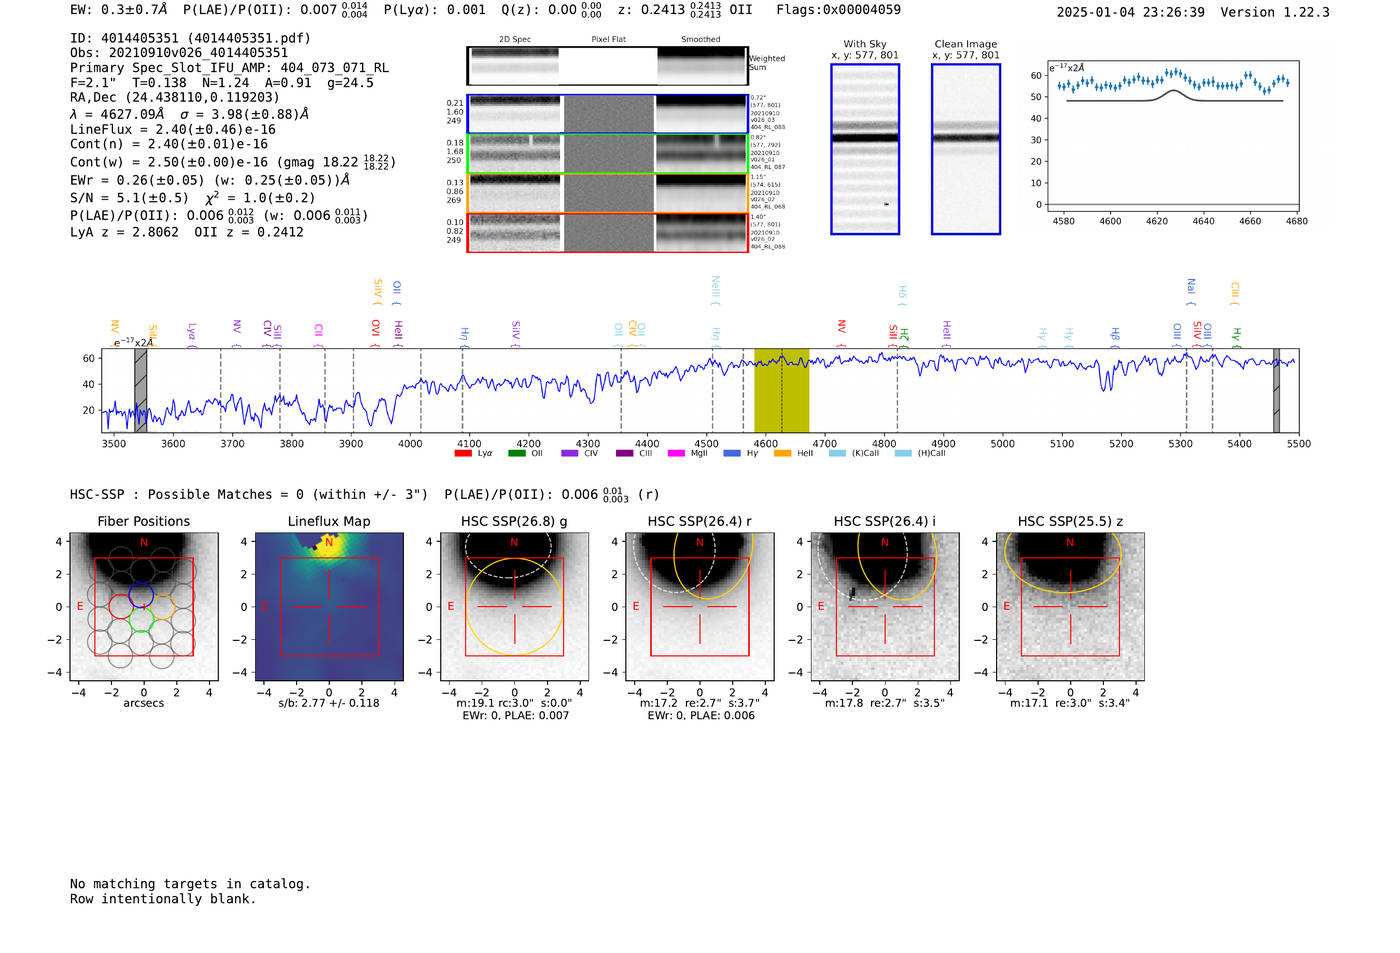This screenshot has height=953, width=1400.
Task: Click the yellow highlighted band in the spectrum
Action: pos(781,390)
